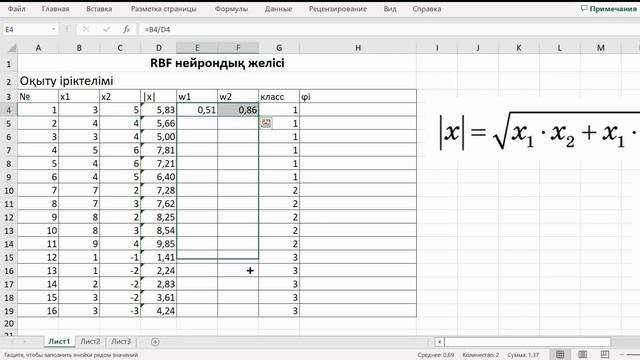This screenshot has width=640, height=360.
Task: Add a new sheet with plus icon
Action: pos(155,342)
